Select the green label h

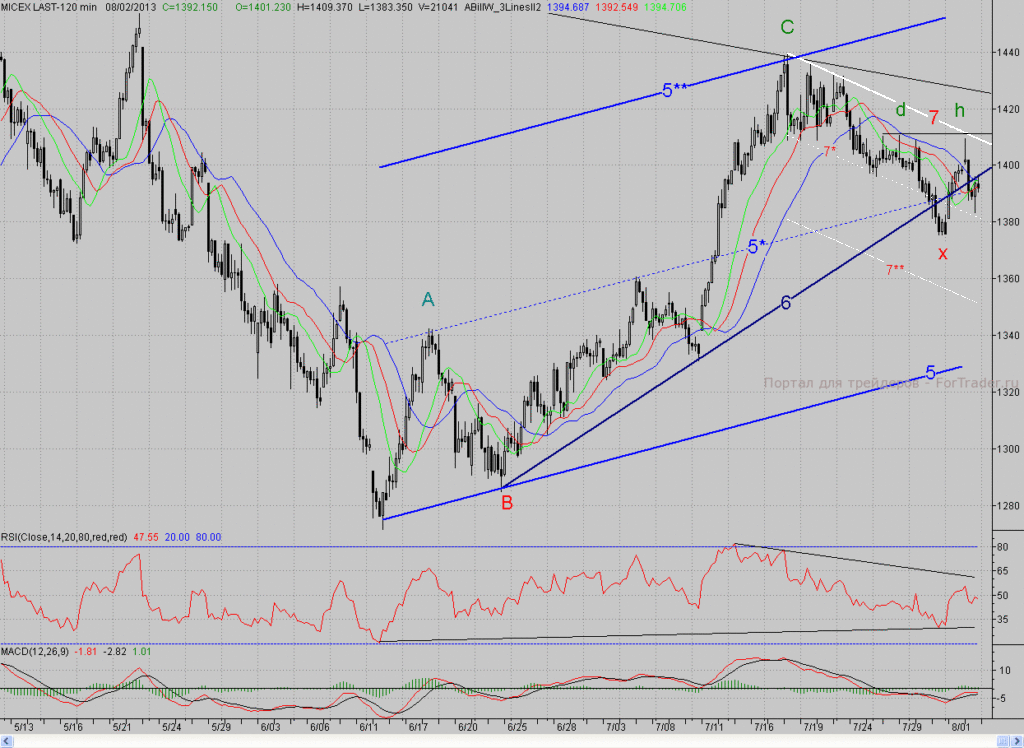click(x=959, y=110)
